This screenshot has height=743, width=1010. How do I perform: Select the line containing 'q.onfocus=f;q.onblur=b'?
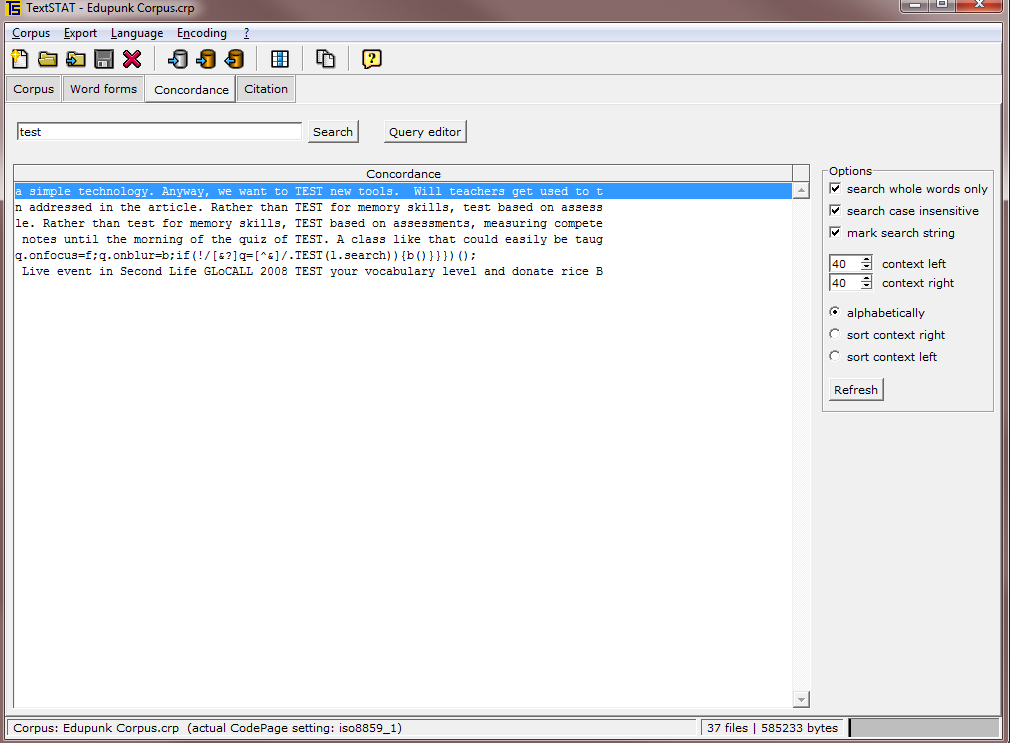coord(403,256)
